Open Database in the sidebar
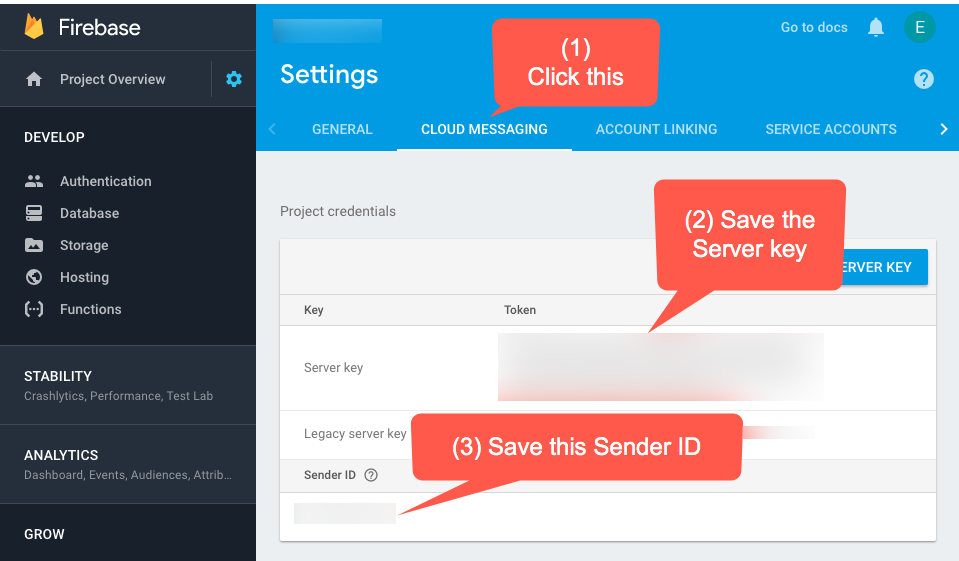959x561 pixels. pos(89,213)
